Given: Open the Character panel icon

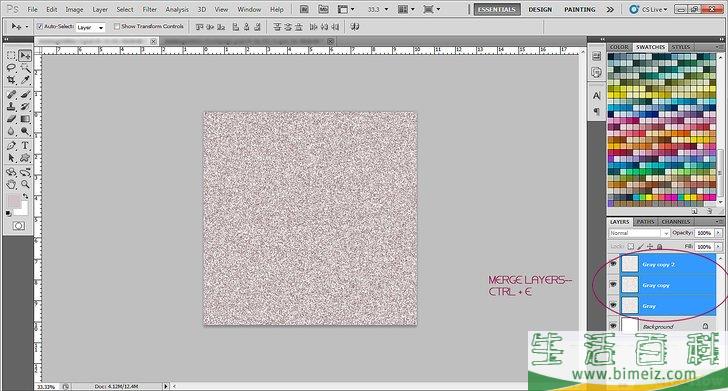Looking at the screenshot, I should point(597,96).
